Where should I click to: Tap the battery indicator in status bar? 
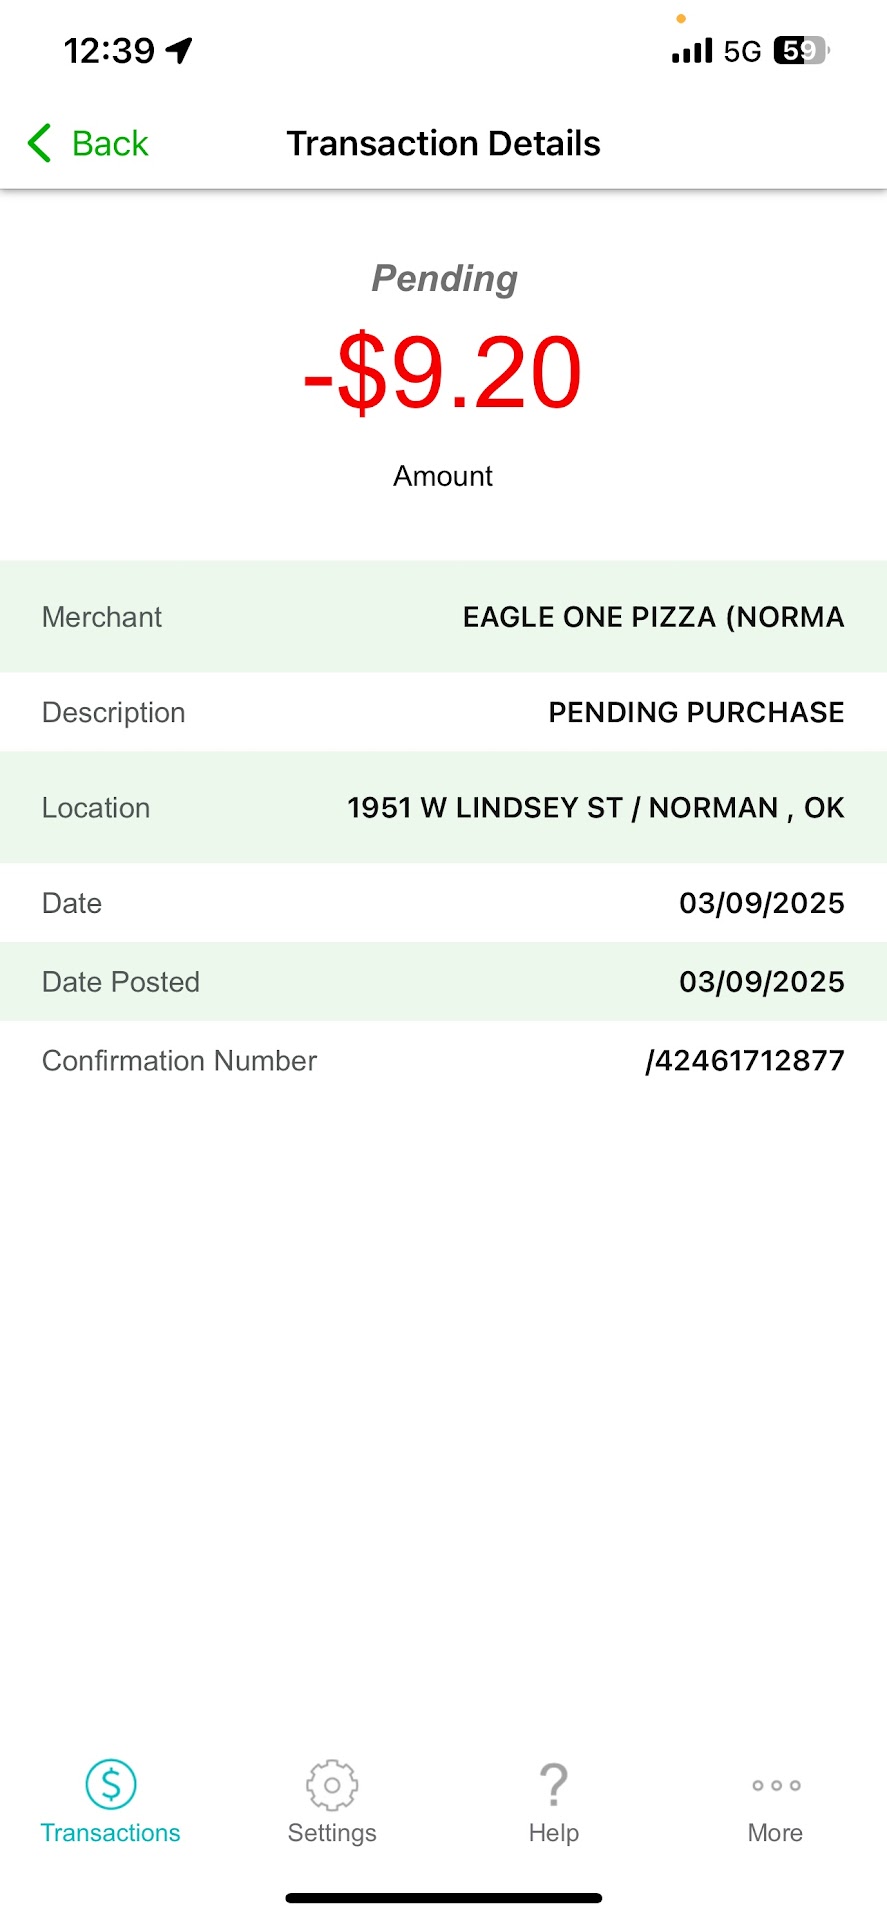pyautogui.click(x=801, y=51)
